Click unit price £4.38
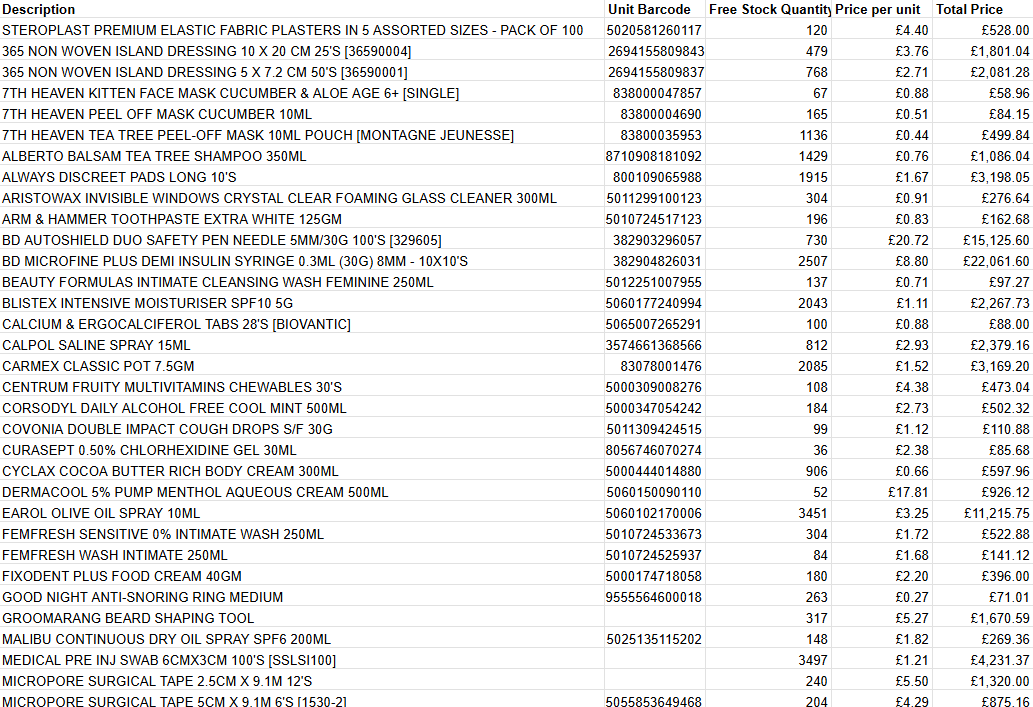The height and width of the screenshot is (707, 1033). pyautogui.click(x=912, y=389)
